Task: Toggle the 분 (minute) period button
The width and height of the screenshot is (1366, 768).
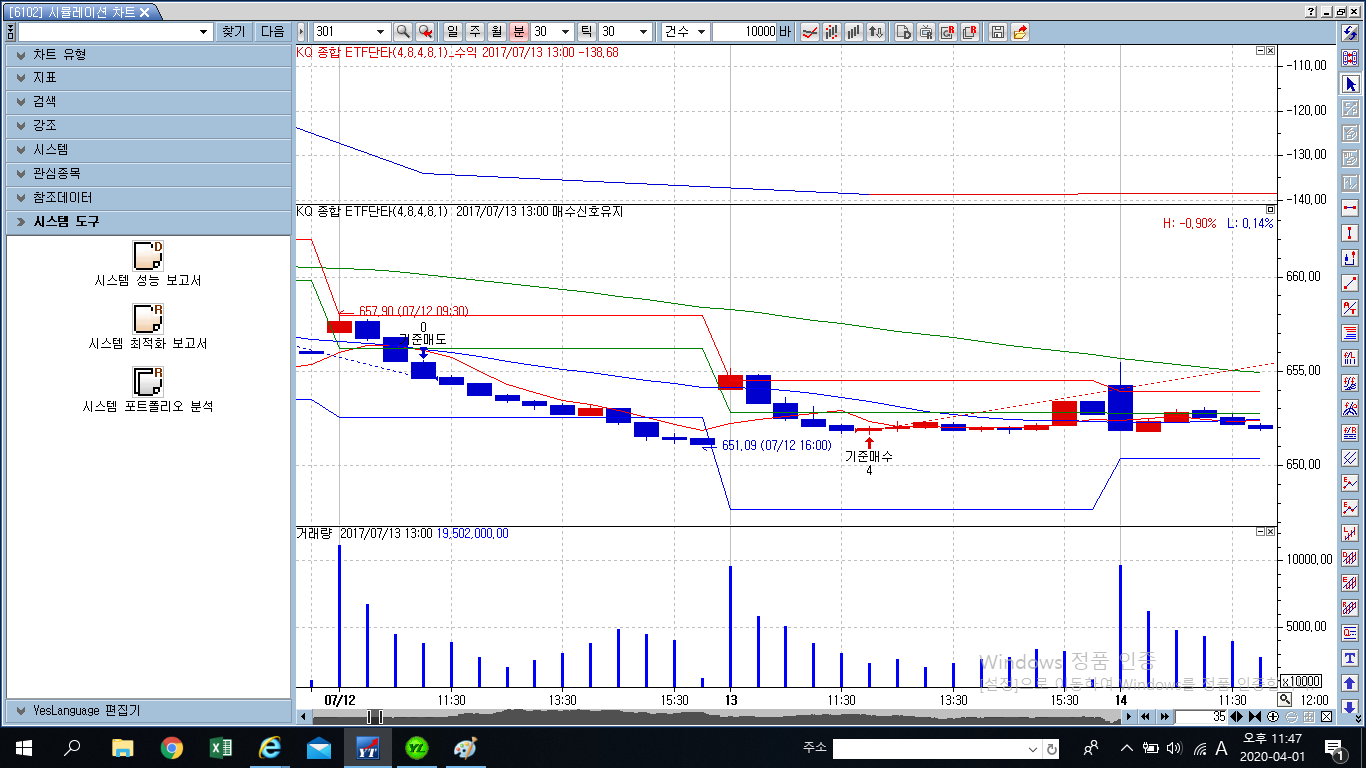Action: (518, 32)
